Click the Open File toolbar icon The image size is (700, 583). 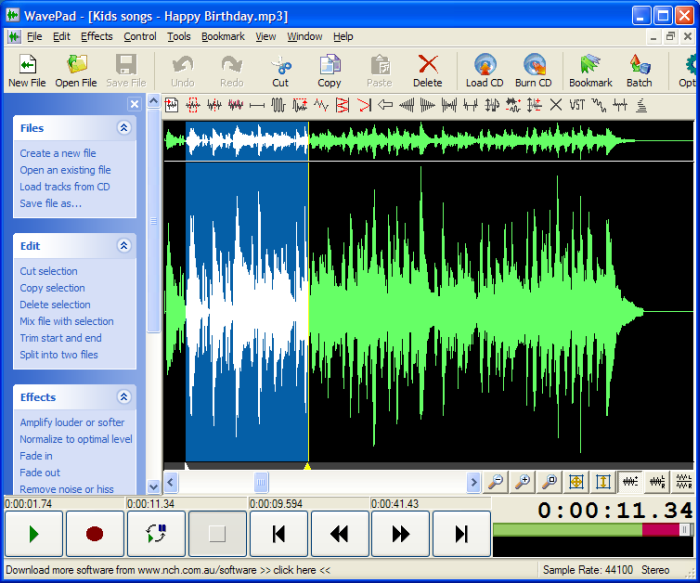coord(76,71)
